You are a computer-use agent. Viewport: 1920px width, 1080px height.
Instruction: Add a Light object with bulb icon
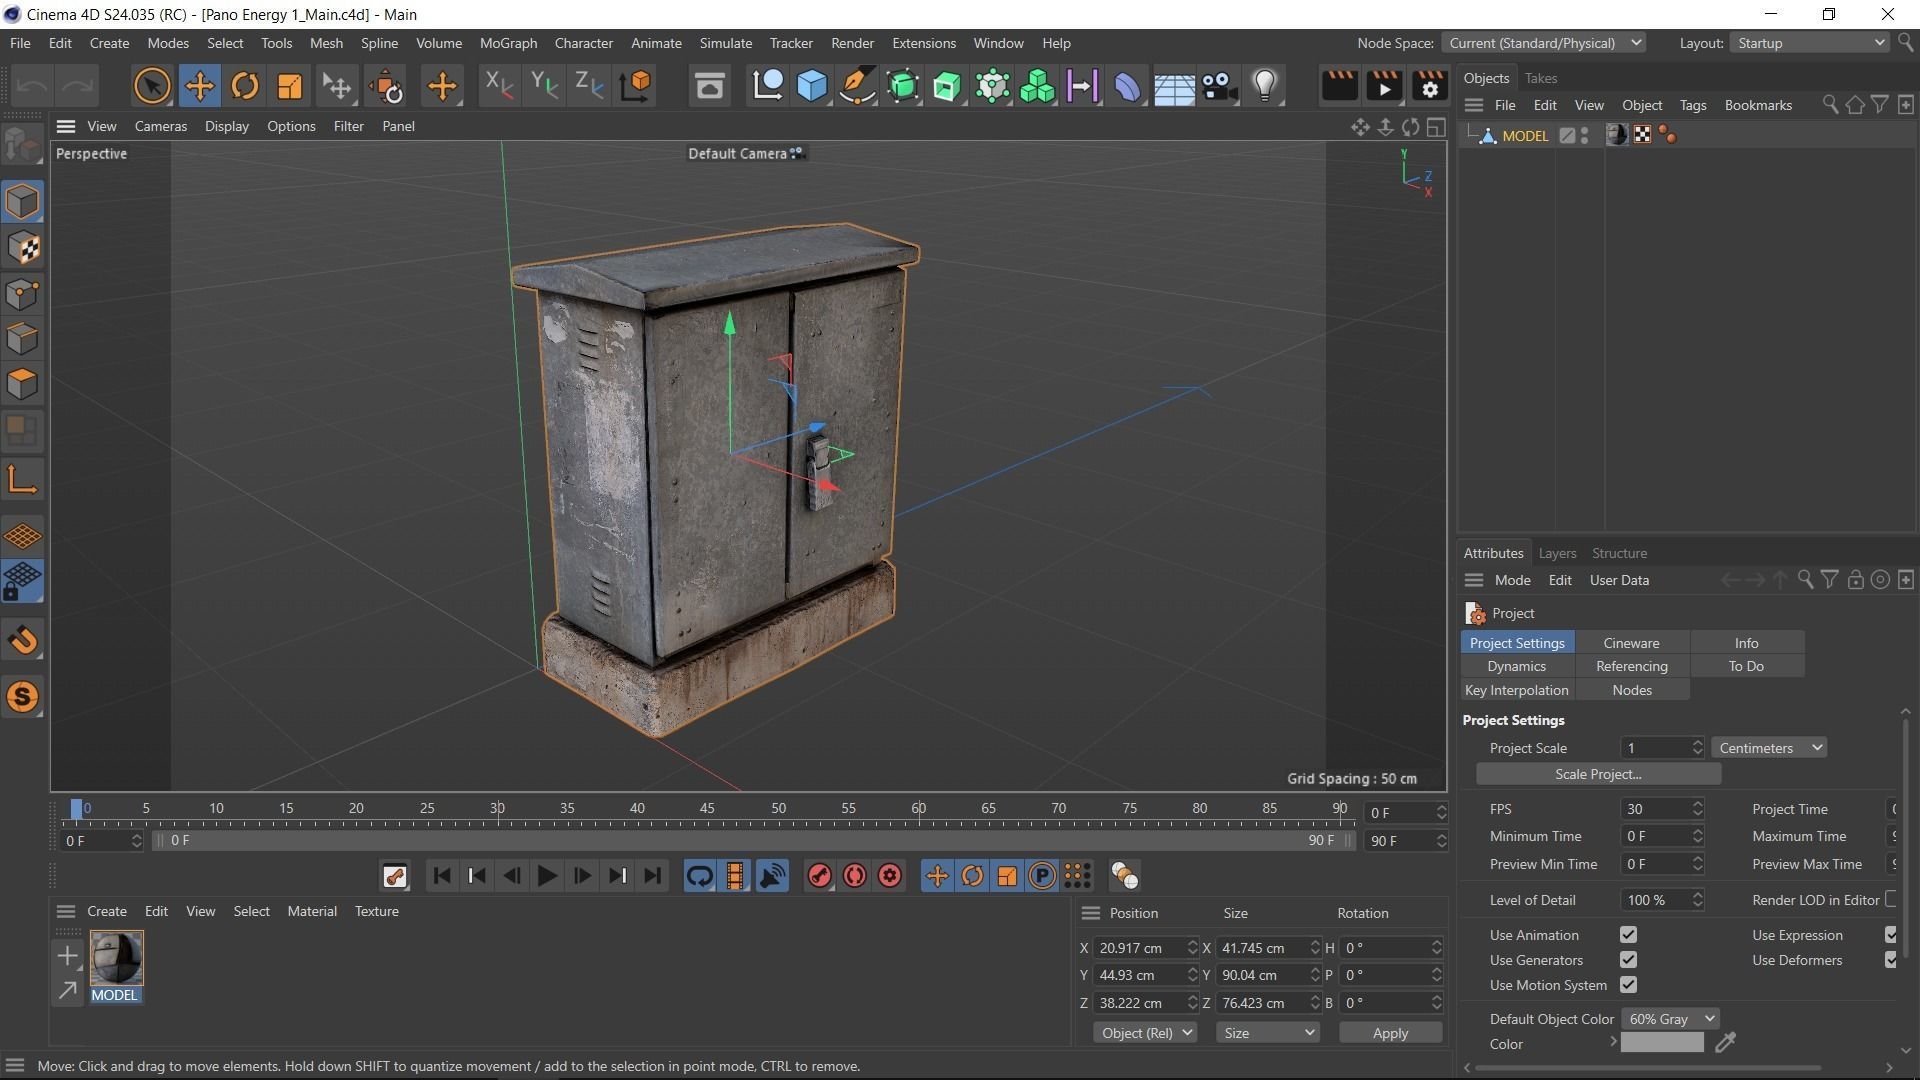(x=1265, y=86)
